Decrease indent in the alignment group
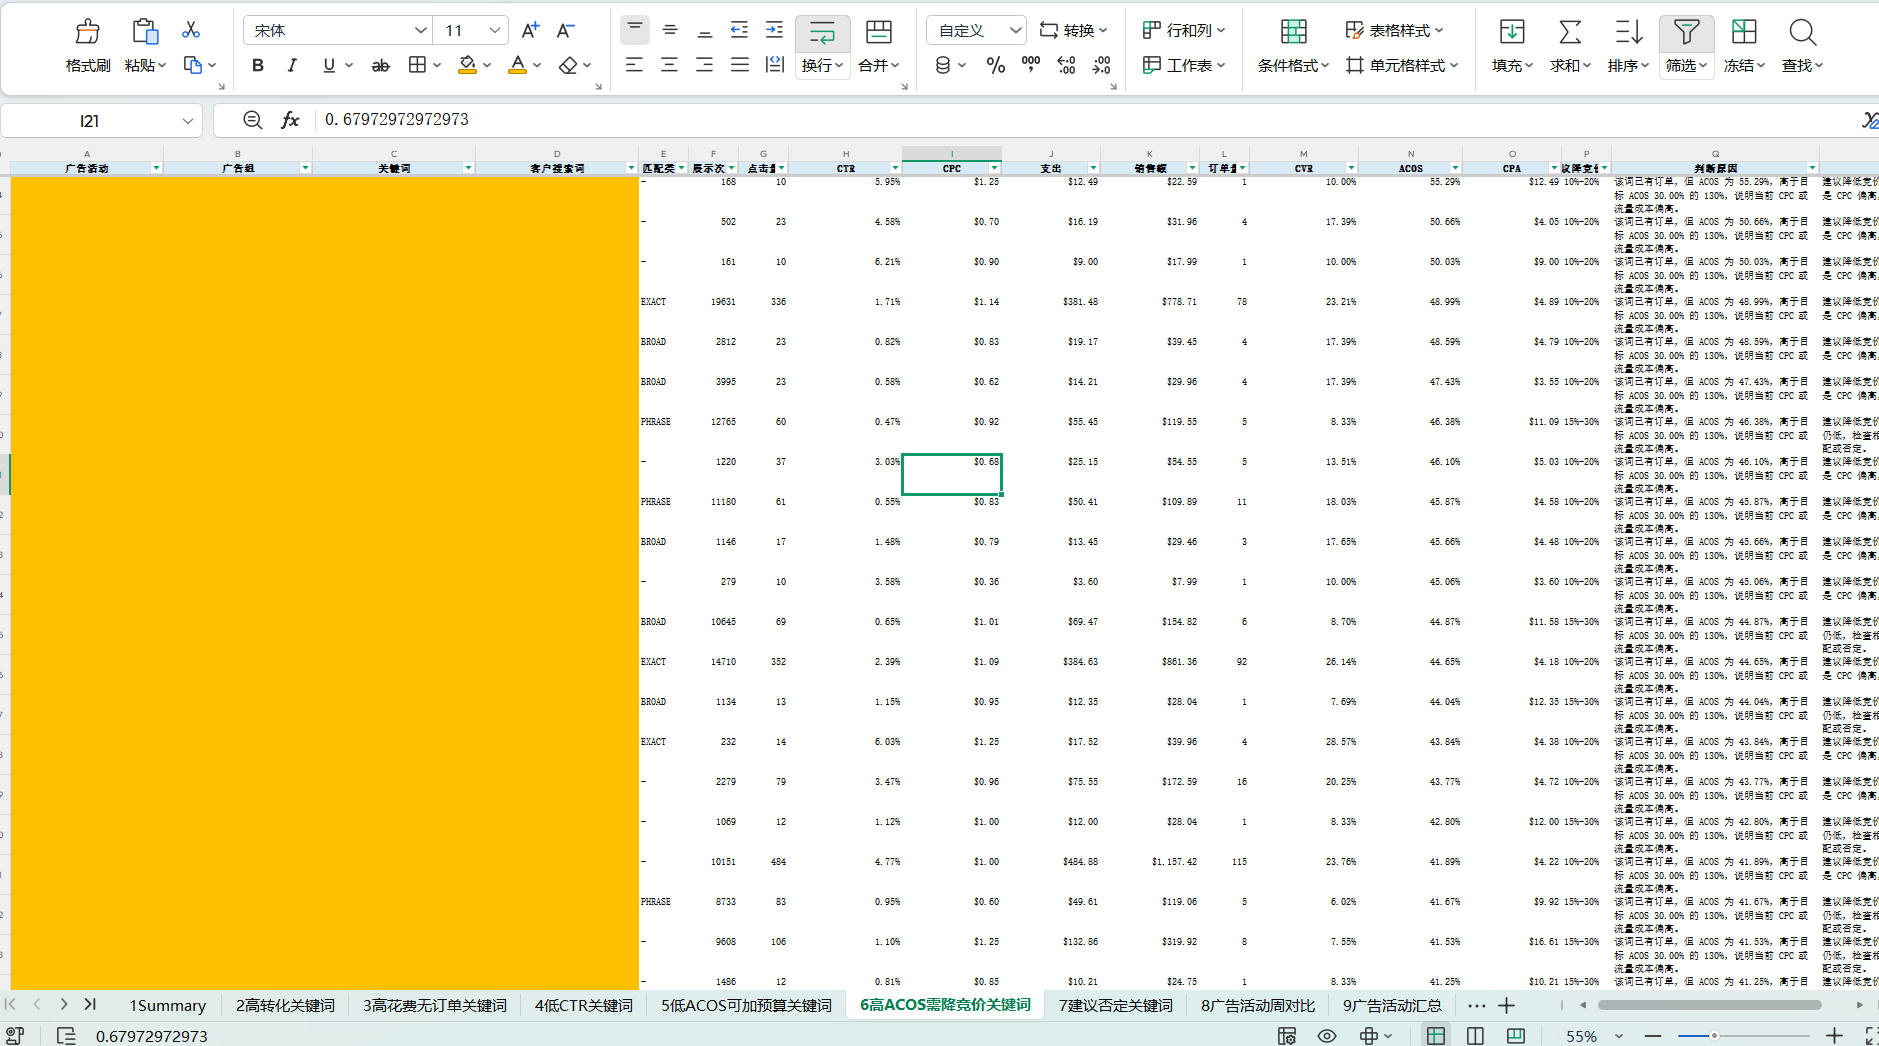 pyautogui.click(x=740, y=30)
